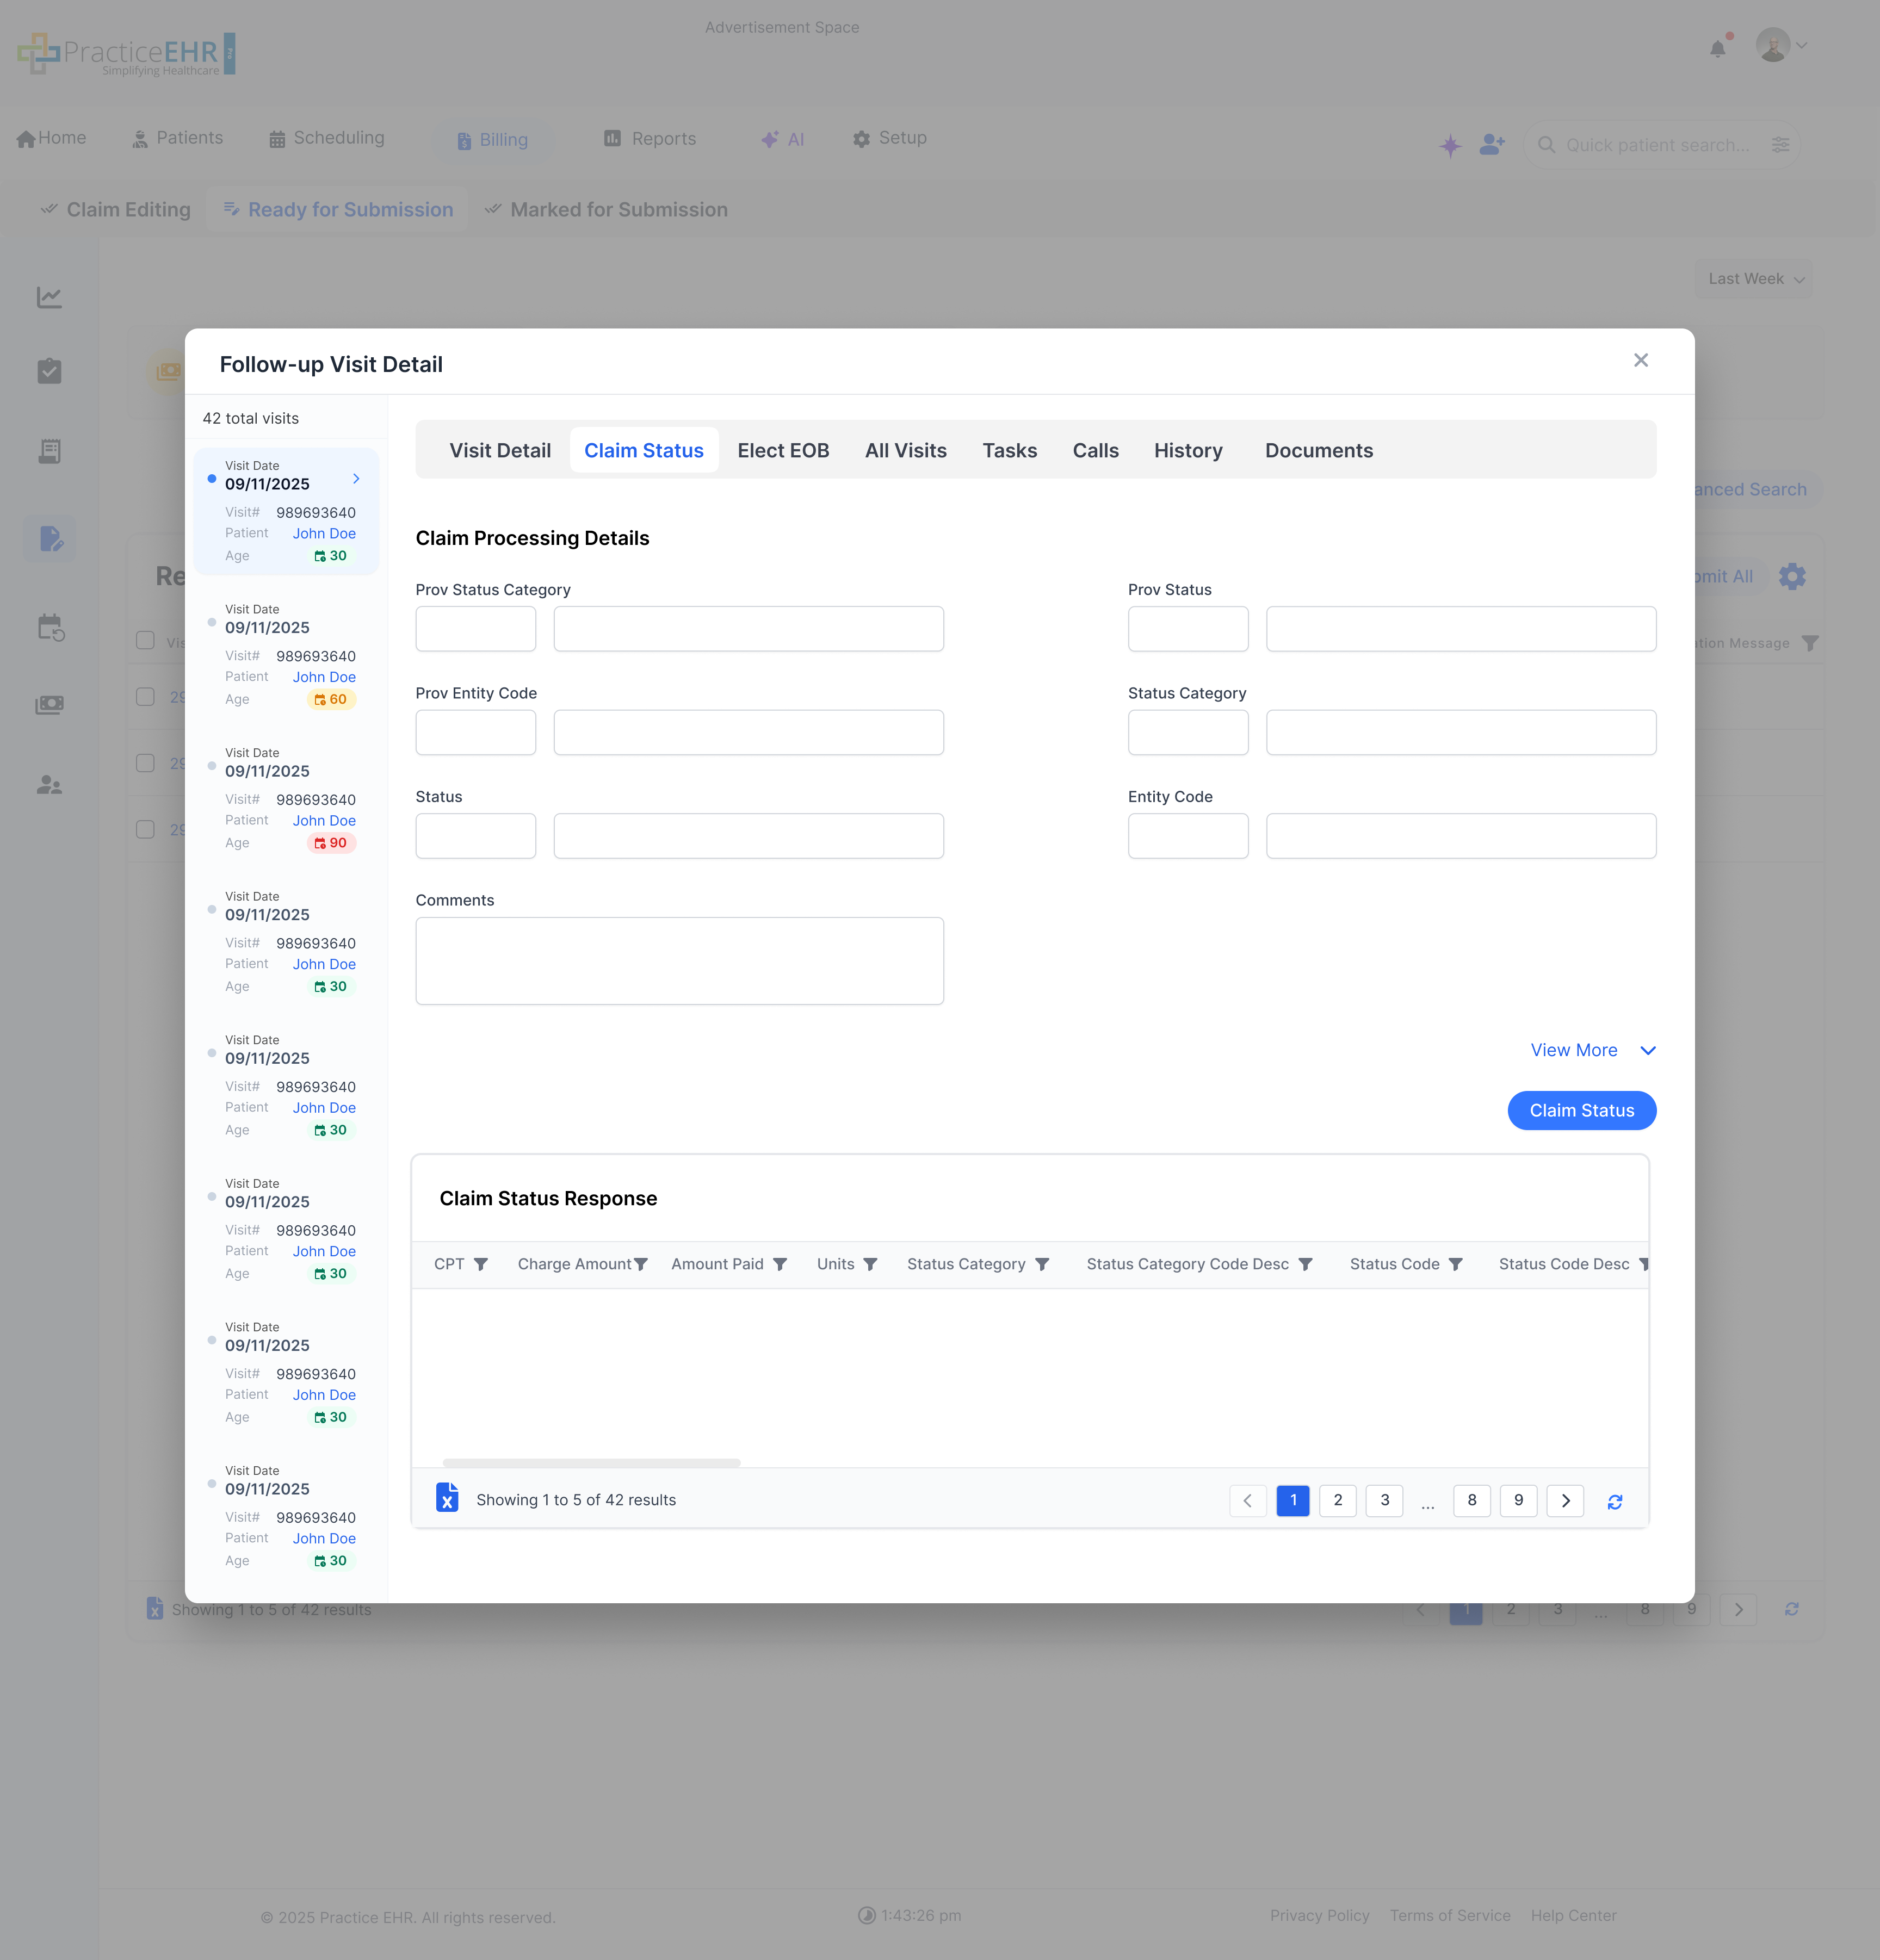The image size is (1880, 1960).
Task: Click the add patient icon beside search bar
Action: point(1491,144)
